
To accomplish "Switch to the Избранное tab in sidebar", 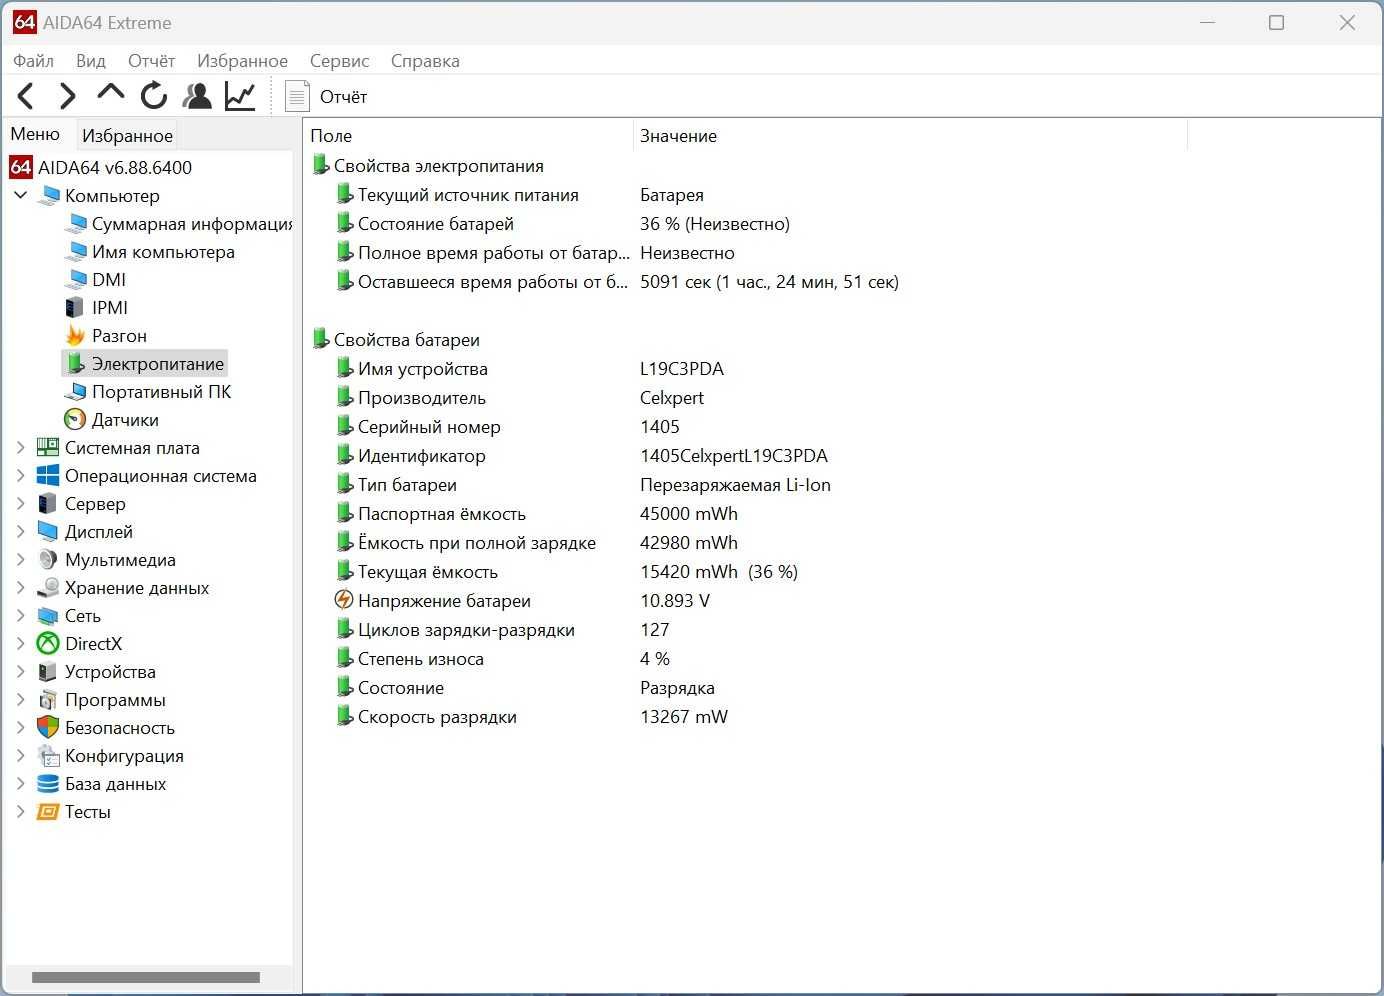I will 127,135.
